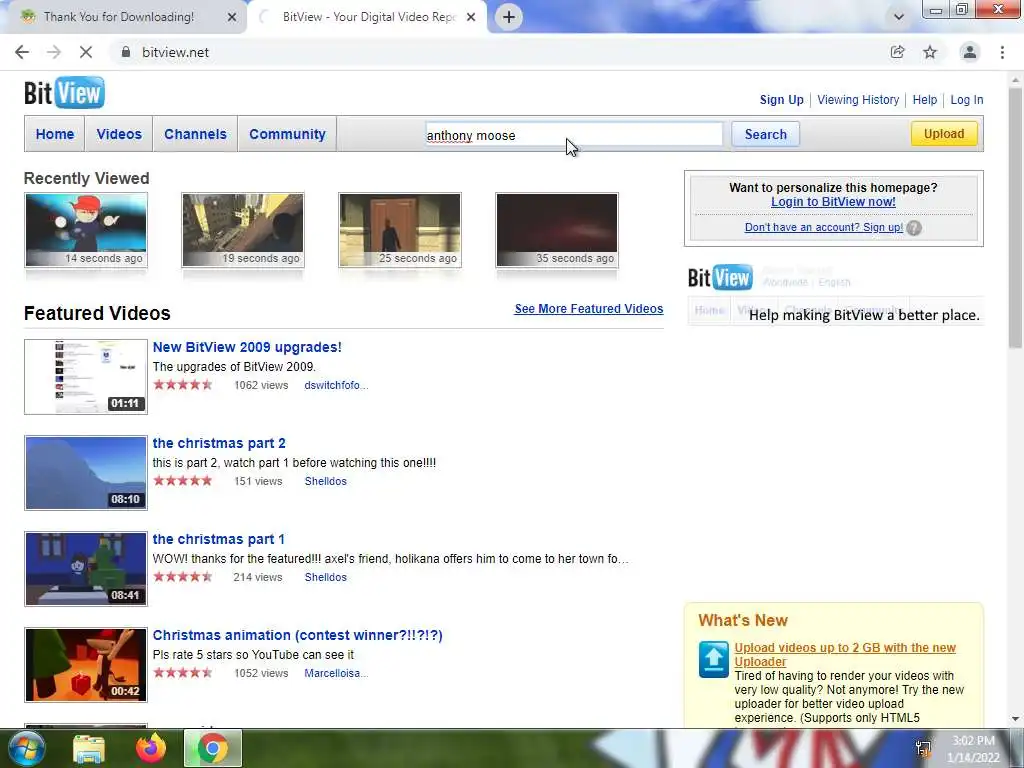Open recently viewed thumbnail 25 seconds ago

tap(400, 230)
